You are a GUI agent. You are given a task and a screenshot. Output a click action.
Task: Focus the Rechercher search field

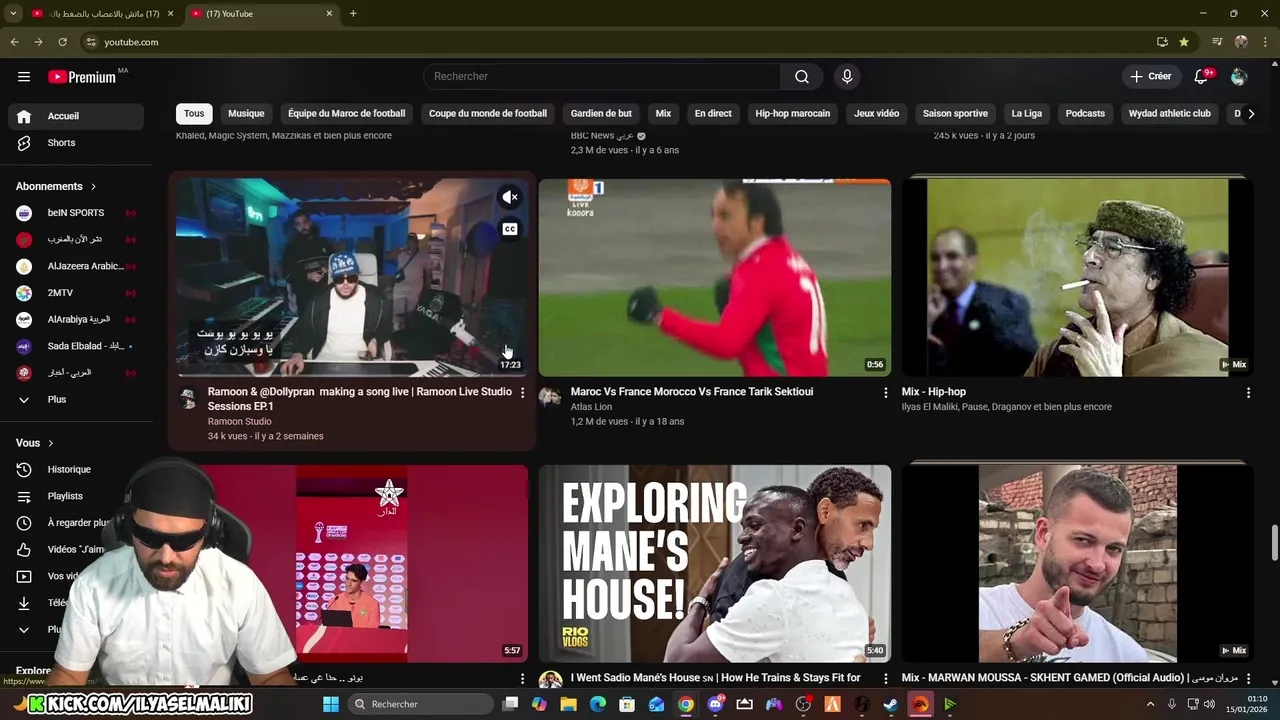602,77
